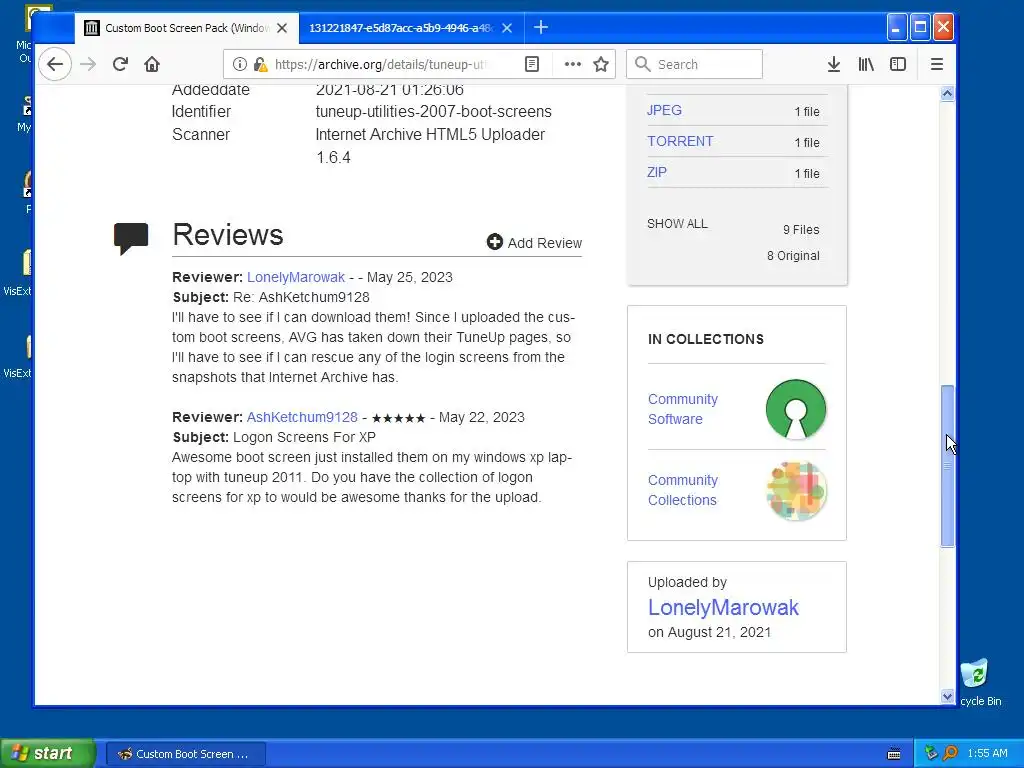Image resolution: width=1024 pixels, height=768 pixels.
Task: Open the Firefox hamburger menu
Action: pyautogui.click(x=936, y=64)
